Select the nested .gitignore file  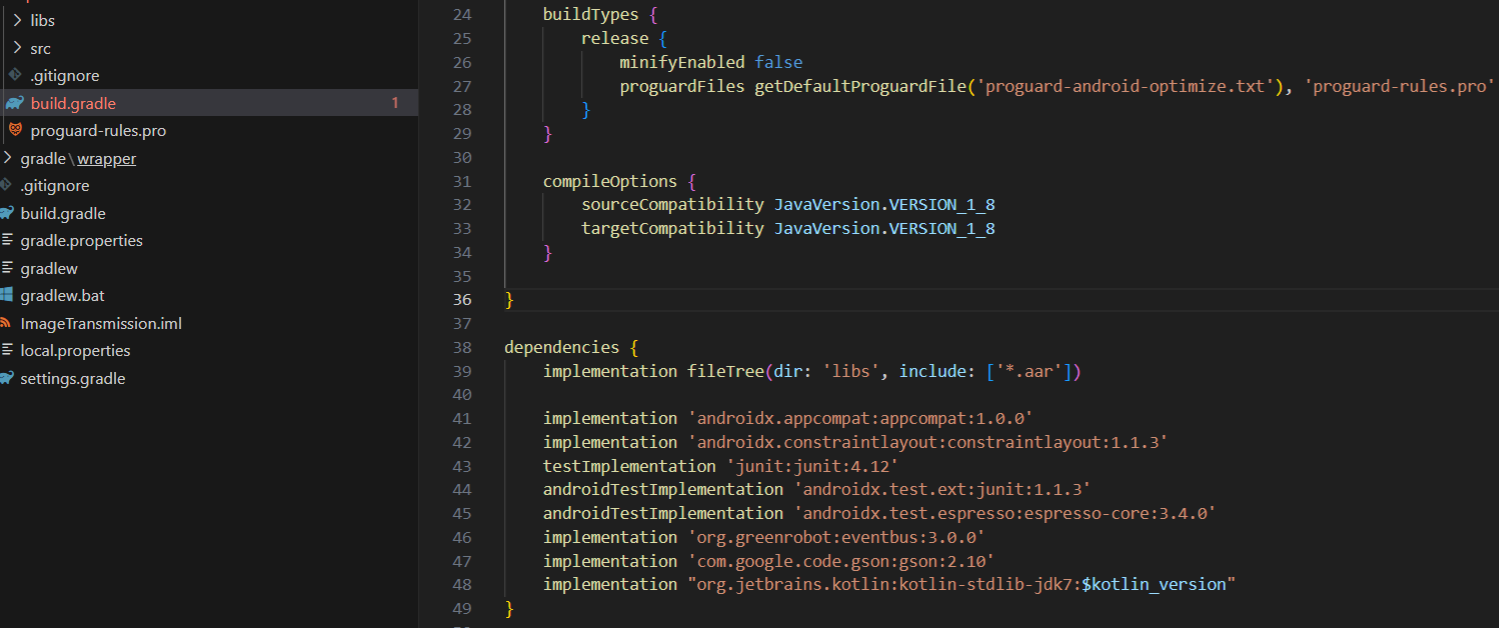65,75
